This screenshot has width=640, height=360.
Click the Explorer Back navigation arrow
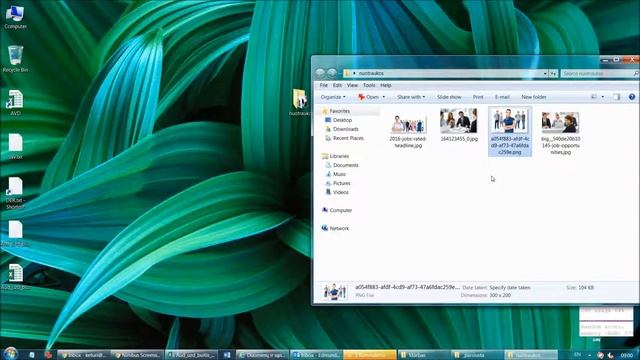click(x=320, y=73)
